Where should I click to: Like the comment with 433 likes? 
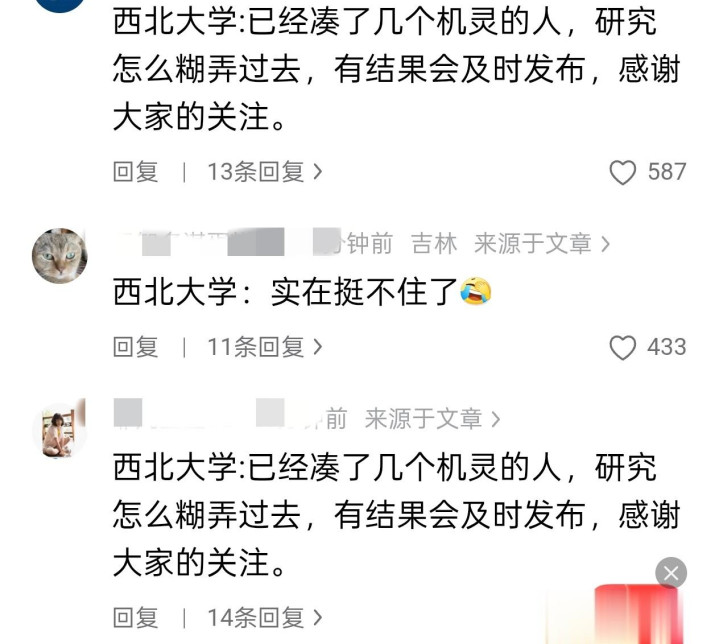pyautogui.click(x=622, y=347)
